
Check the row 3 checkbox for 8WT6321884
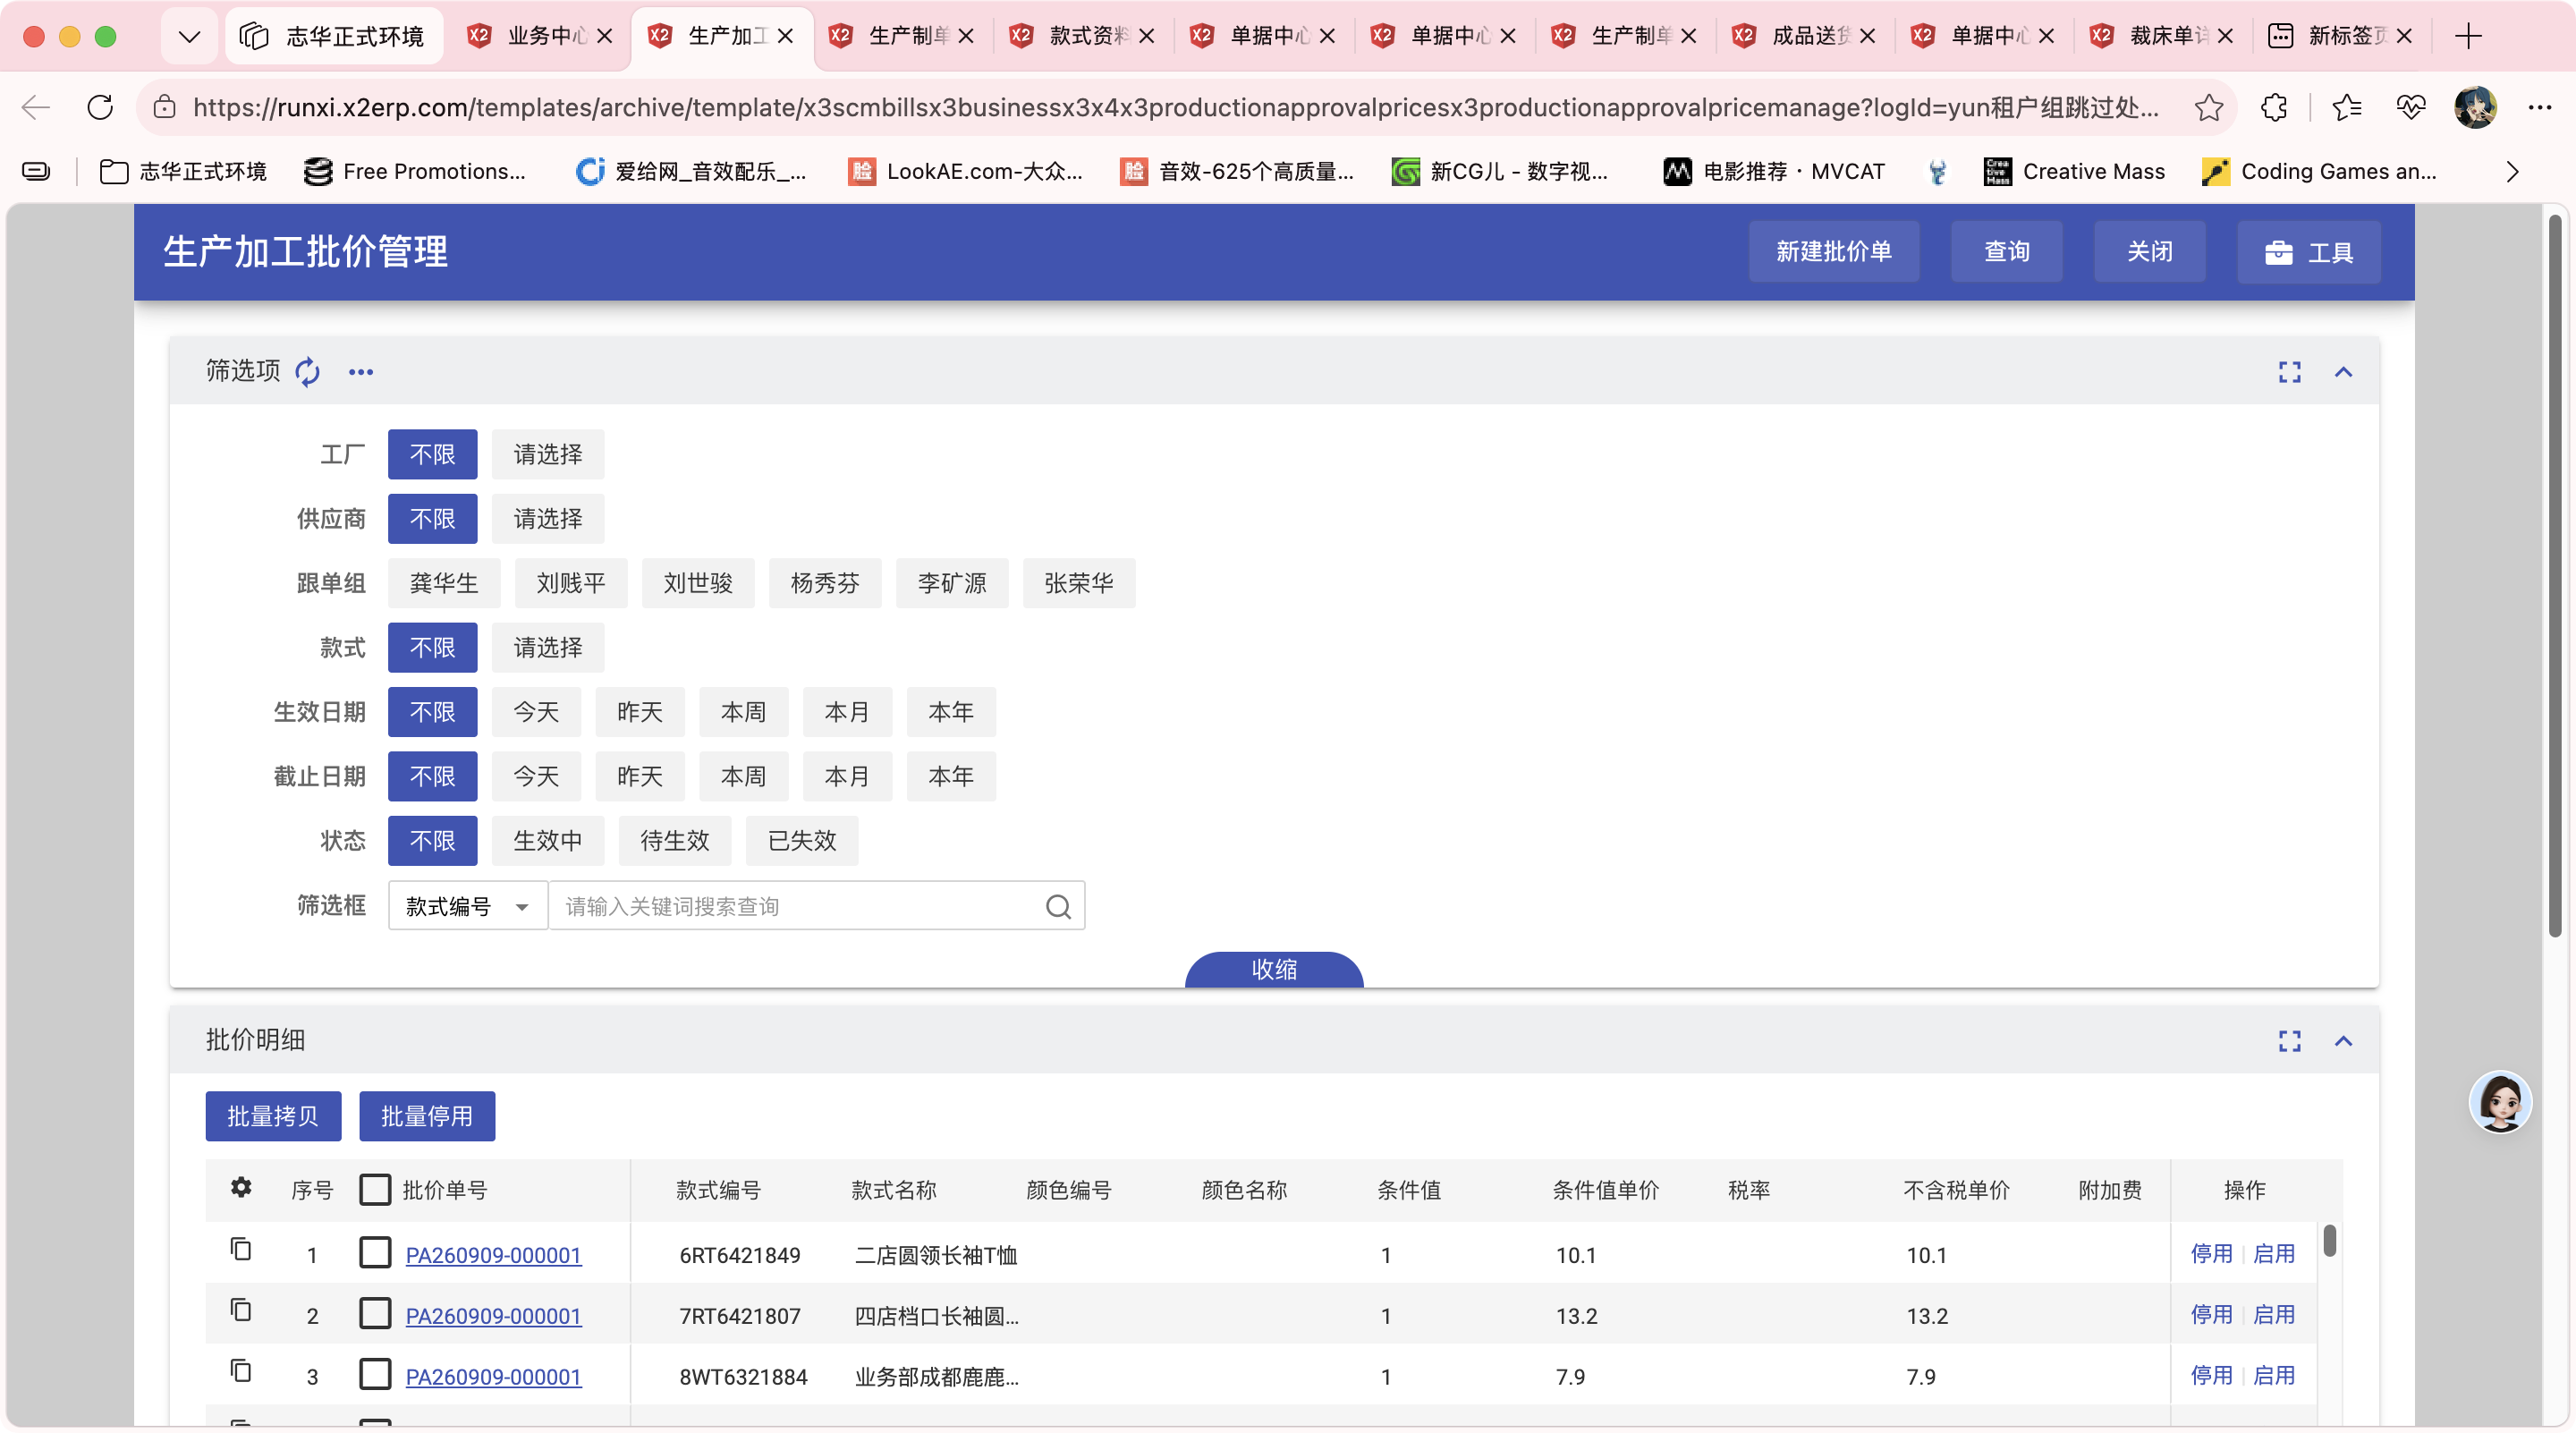(x=375, y=1375)
